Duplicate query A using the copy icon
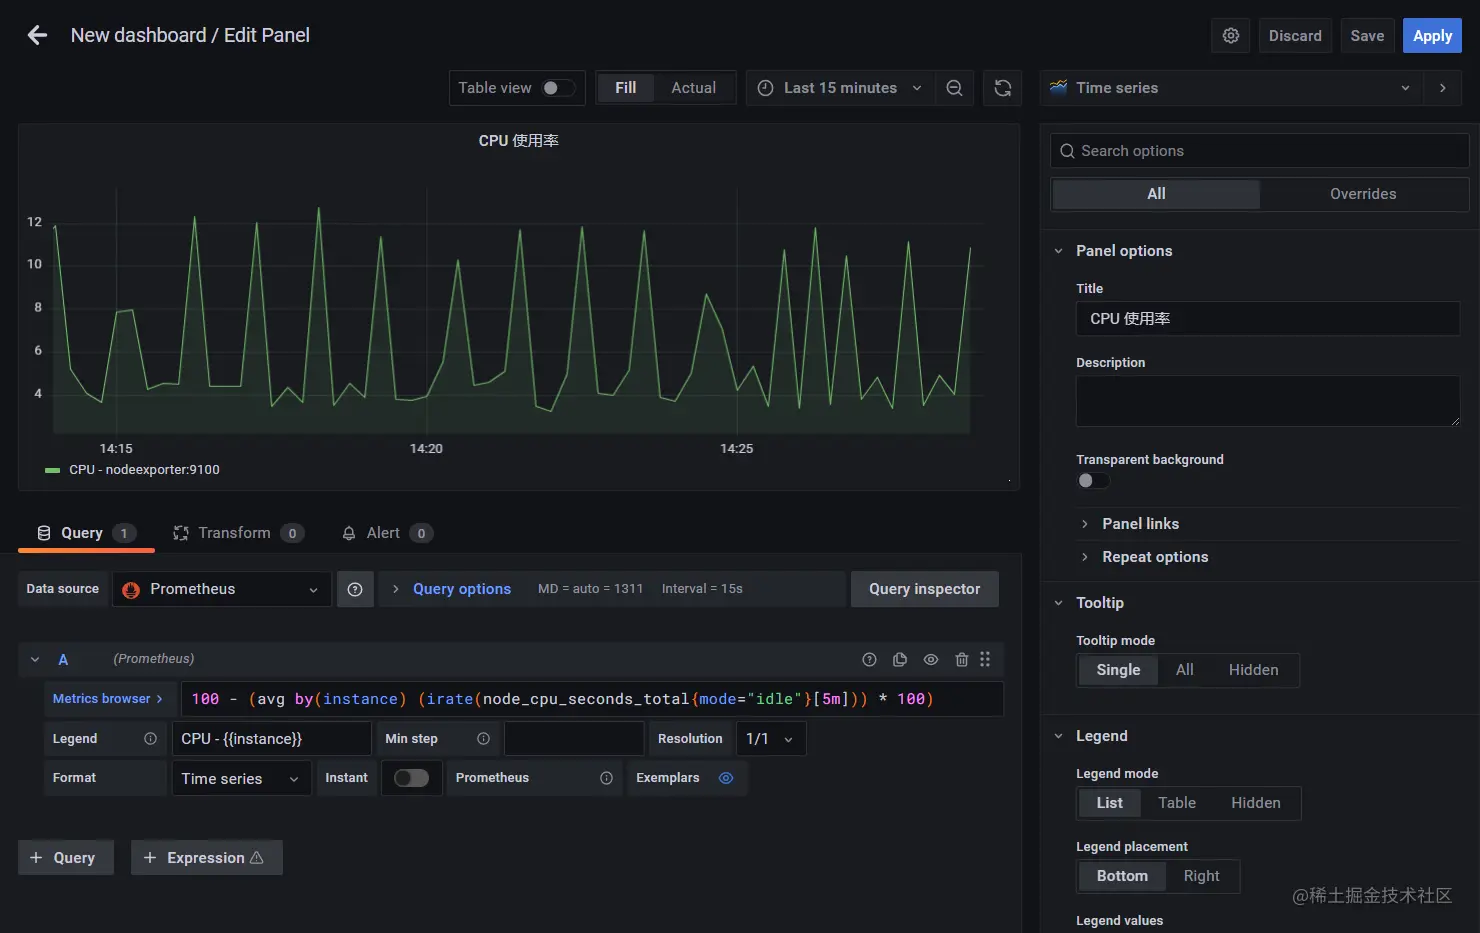Screen dimensions: 1480x933 (x=899, y=659)
